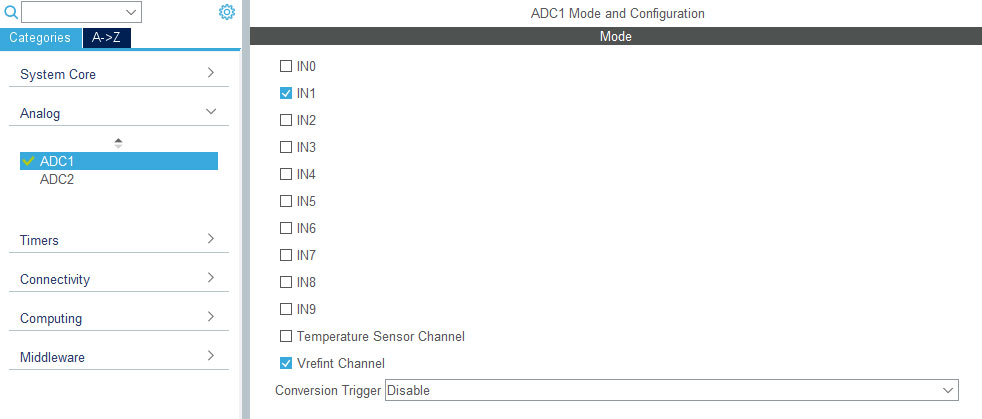Open the search combo box dropdown
The width and height of the screenshot is (982, 419).
tap(81, 12)
